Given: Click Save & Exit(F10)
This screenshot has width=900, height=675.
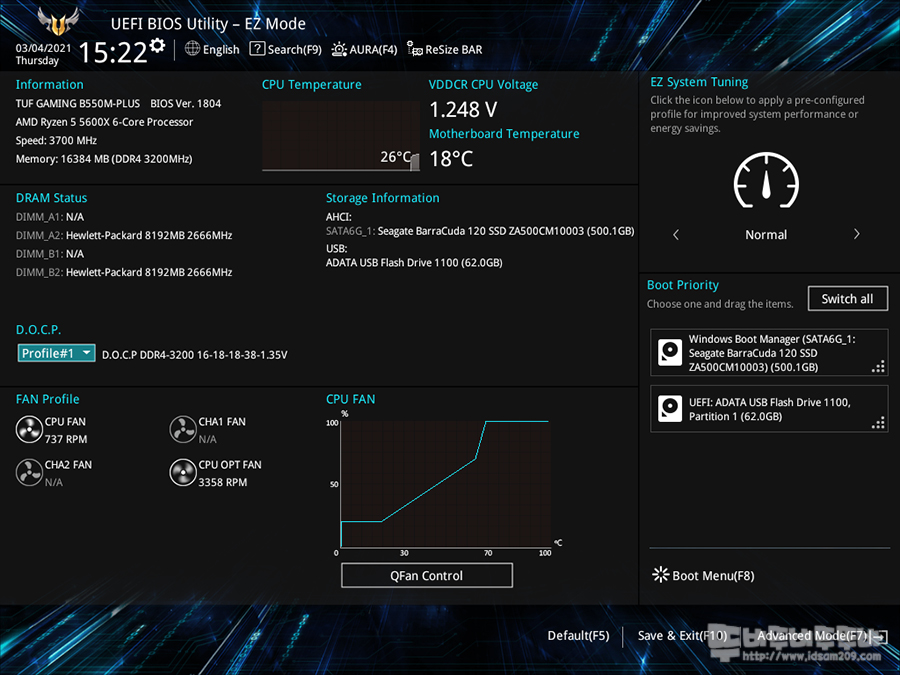Looking at the screenshot, I should coord(682,635).
